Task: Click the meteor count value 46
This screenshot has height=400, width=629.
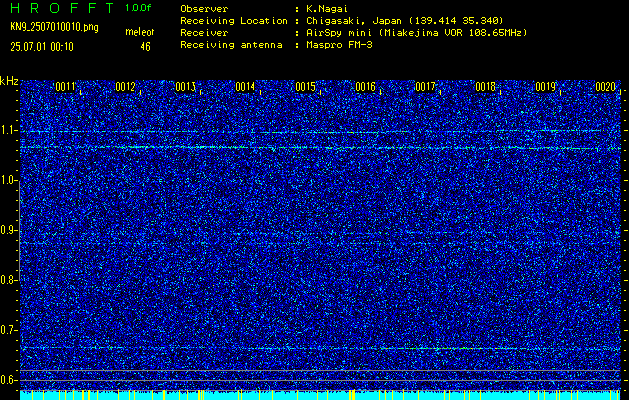Action: pos(145,47)
